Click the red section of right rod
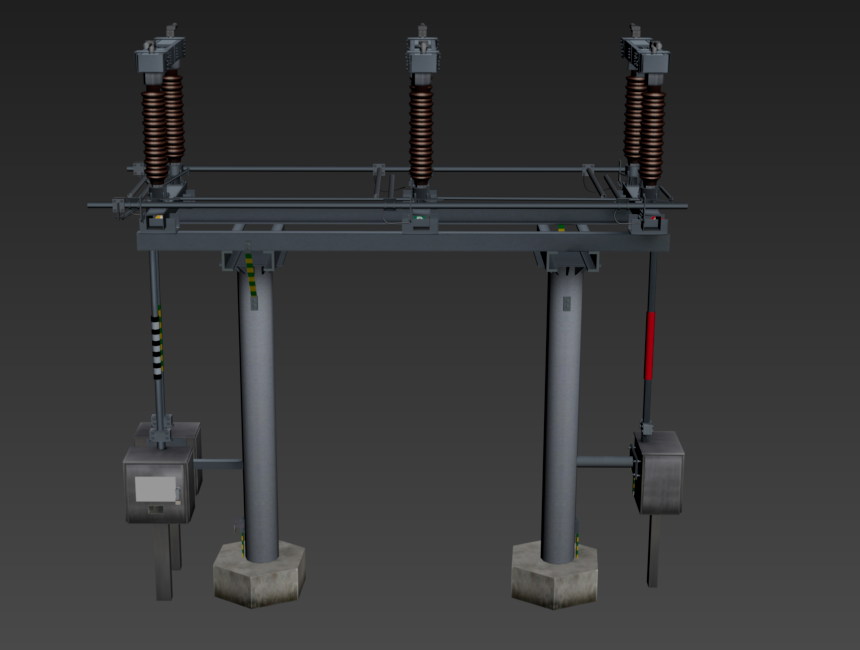 click(650, 345)
